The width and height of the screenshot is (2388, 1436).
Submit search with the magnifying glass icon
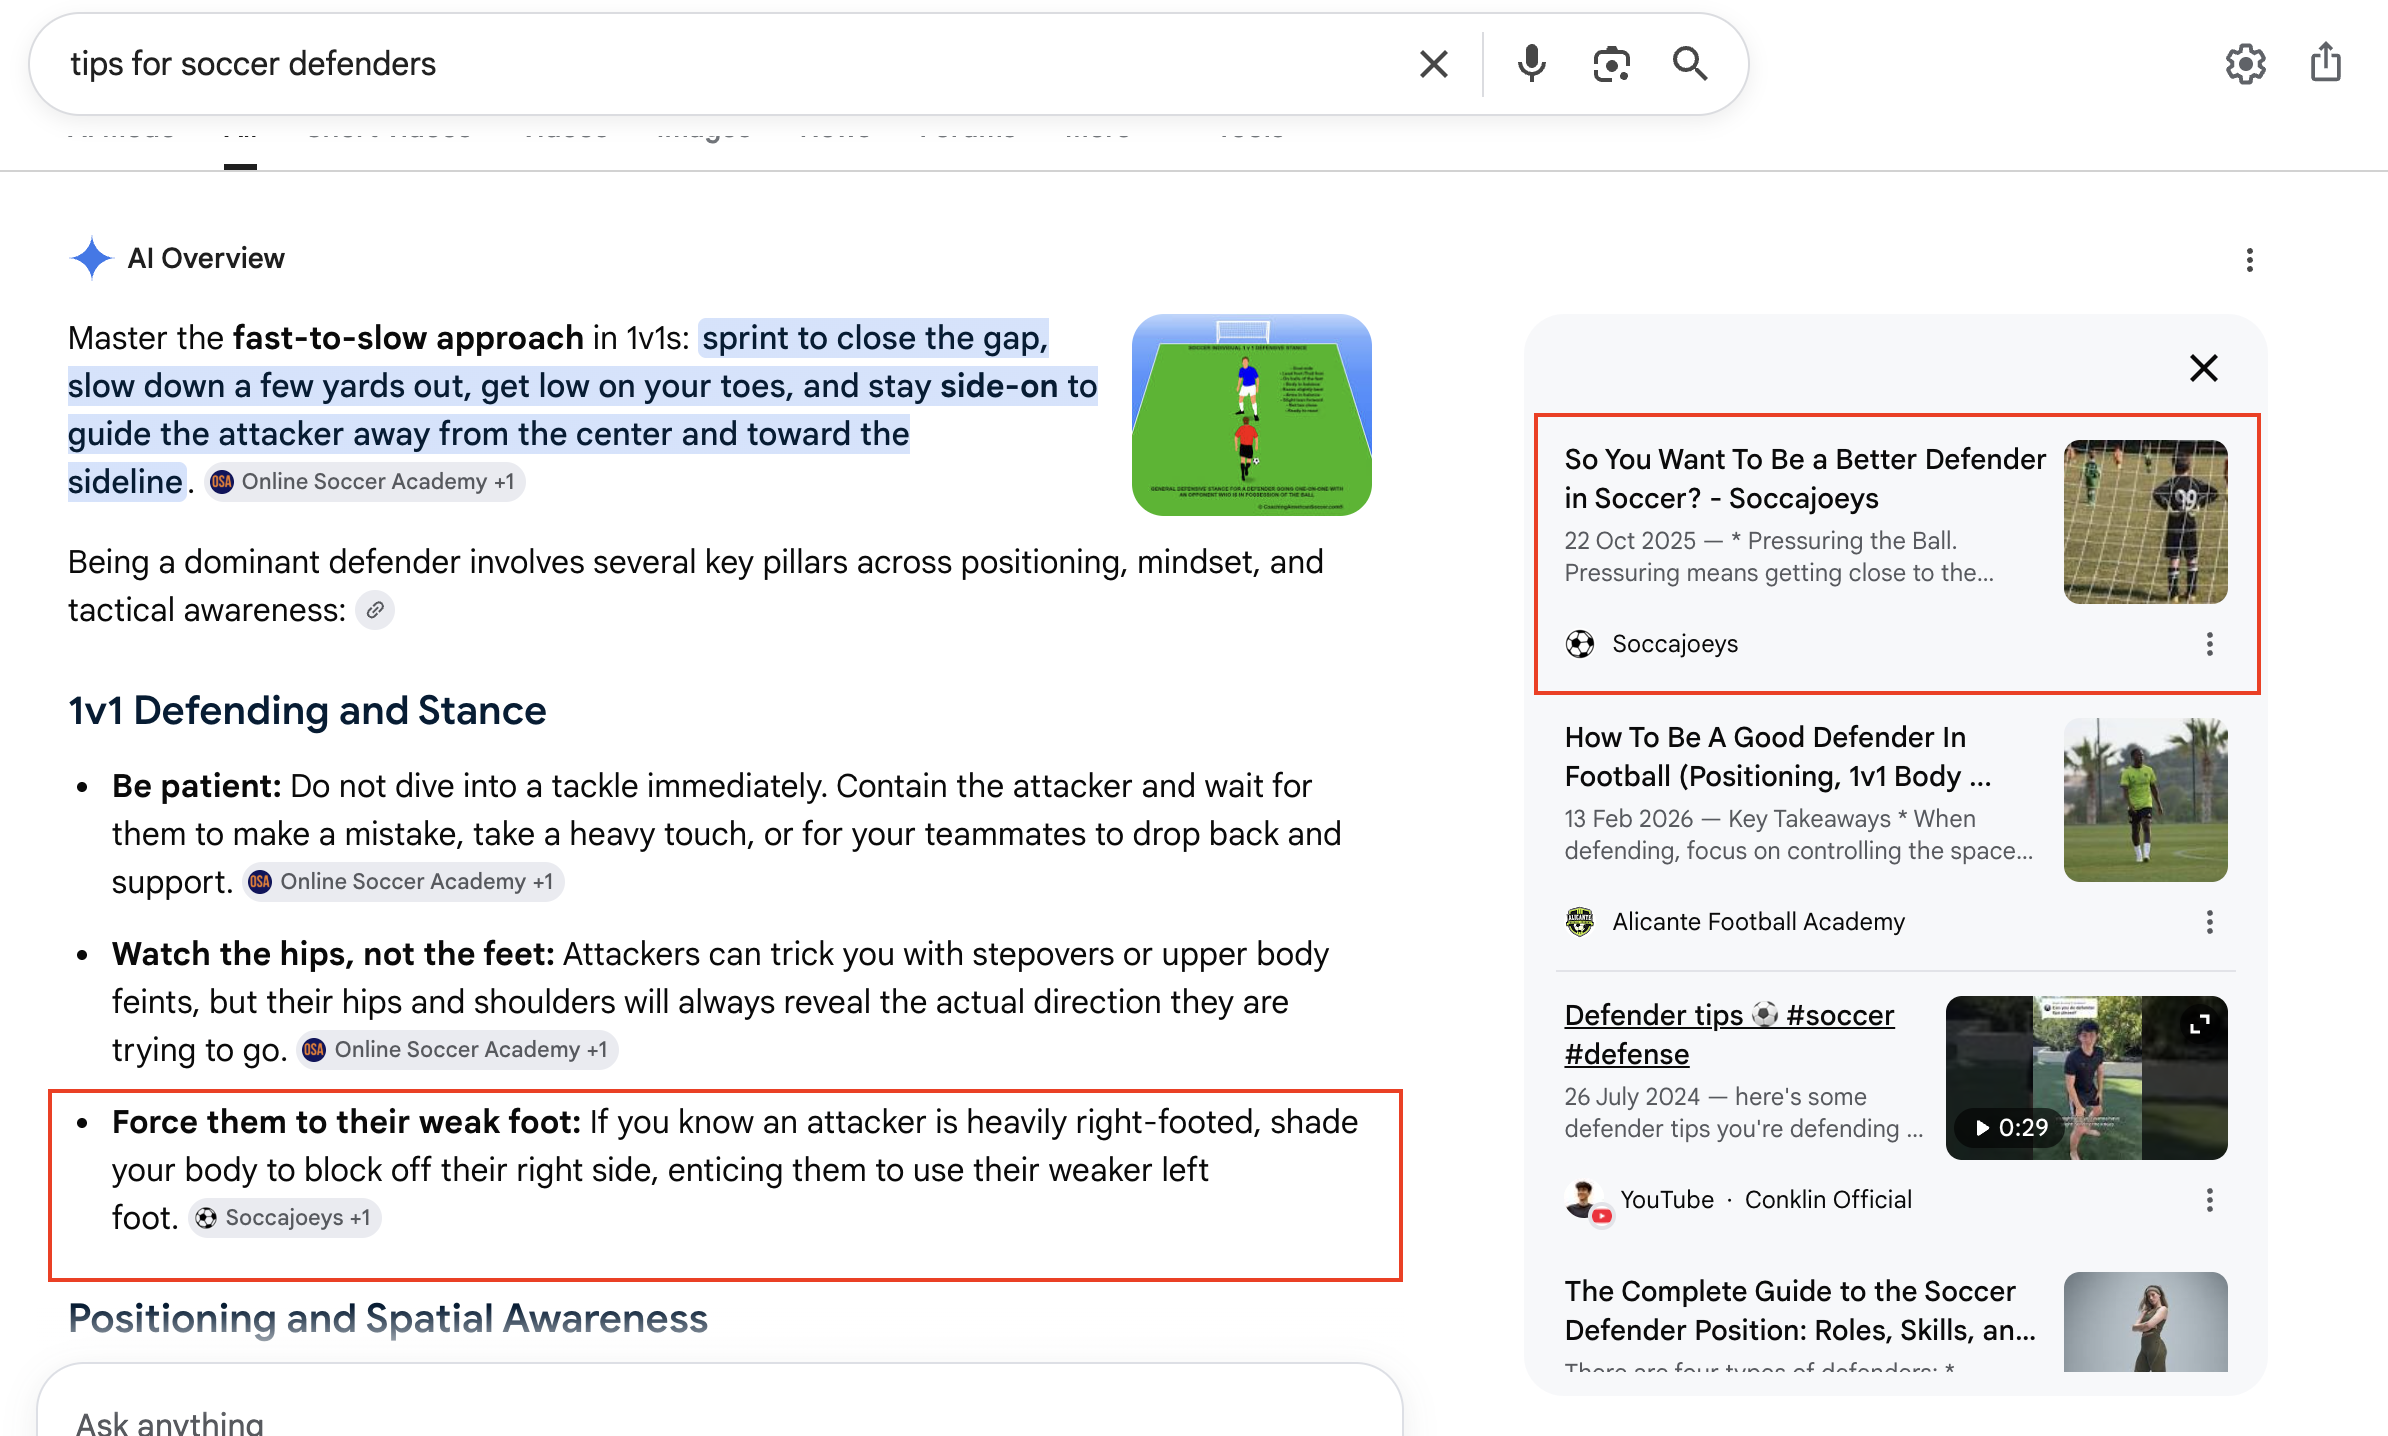pos(1690,64)
